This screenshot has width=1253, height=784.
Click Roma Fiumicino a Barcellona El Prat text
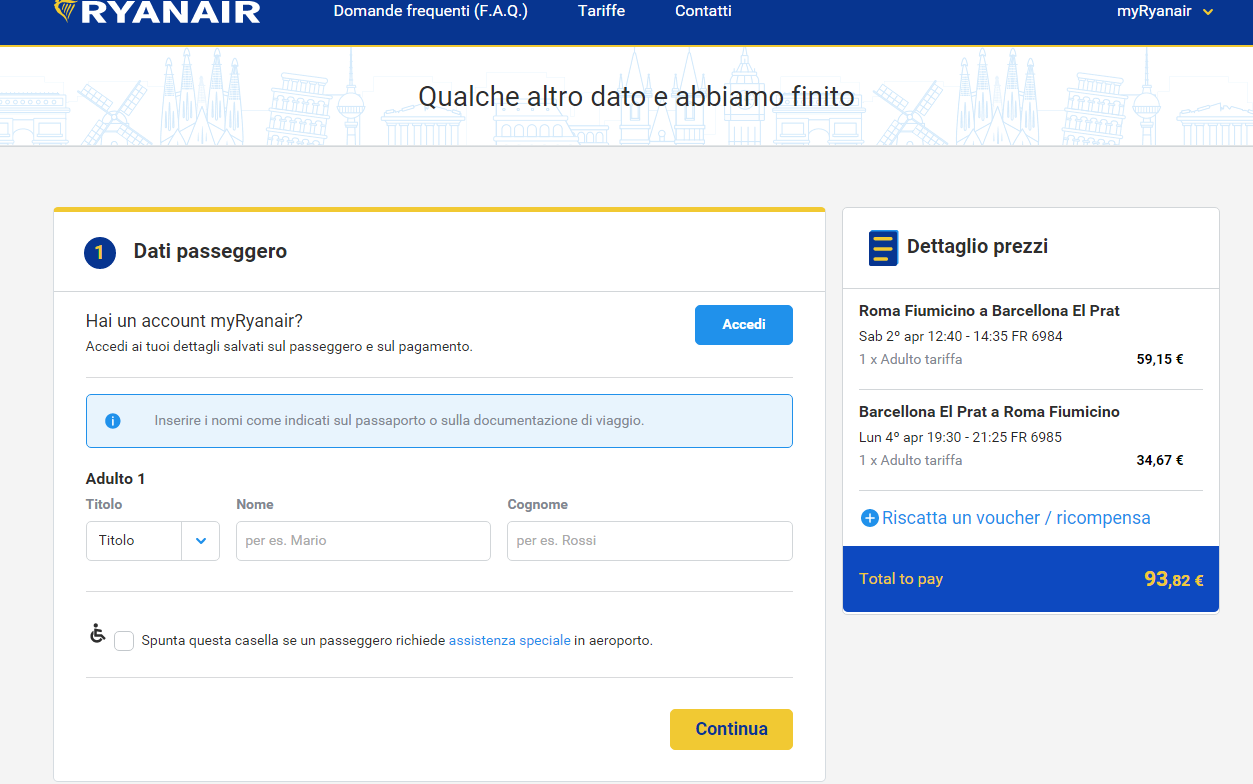(x=989, y=311)
